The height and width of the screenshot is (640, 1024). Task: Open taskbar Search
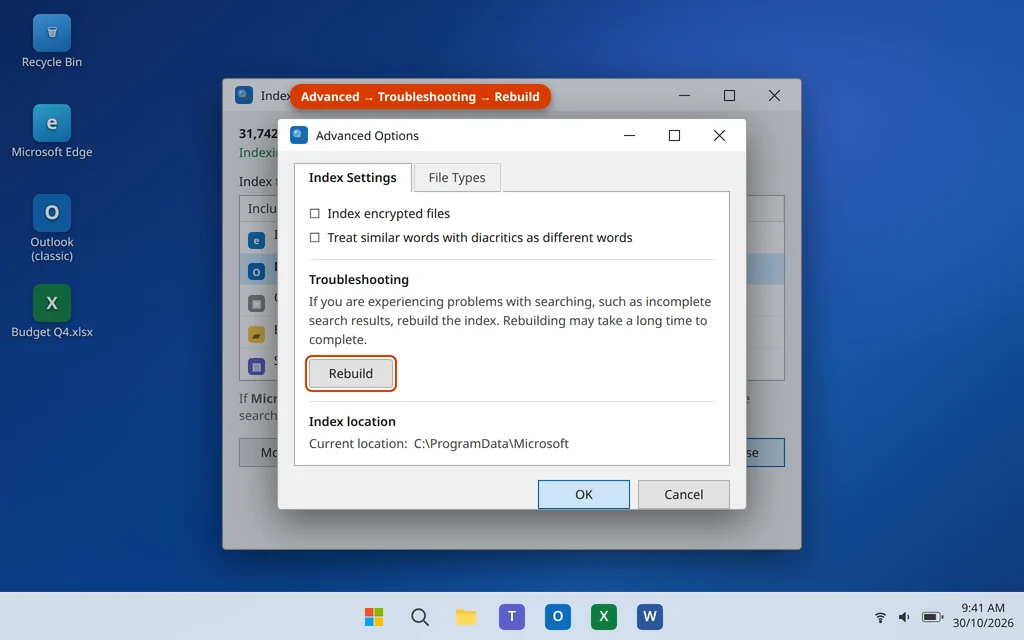pos(420,616)
